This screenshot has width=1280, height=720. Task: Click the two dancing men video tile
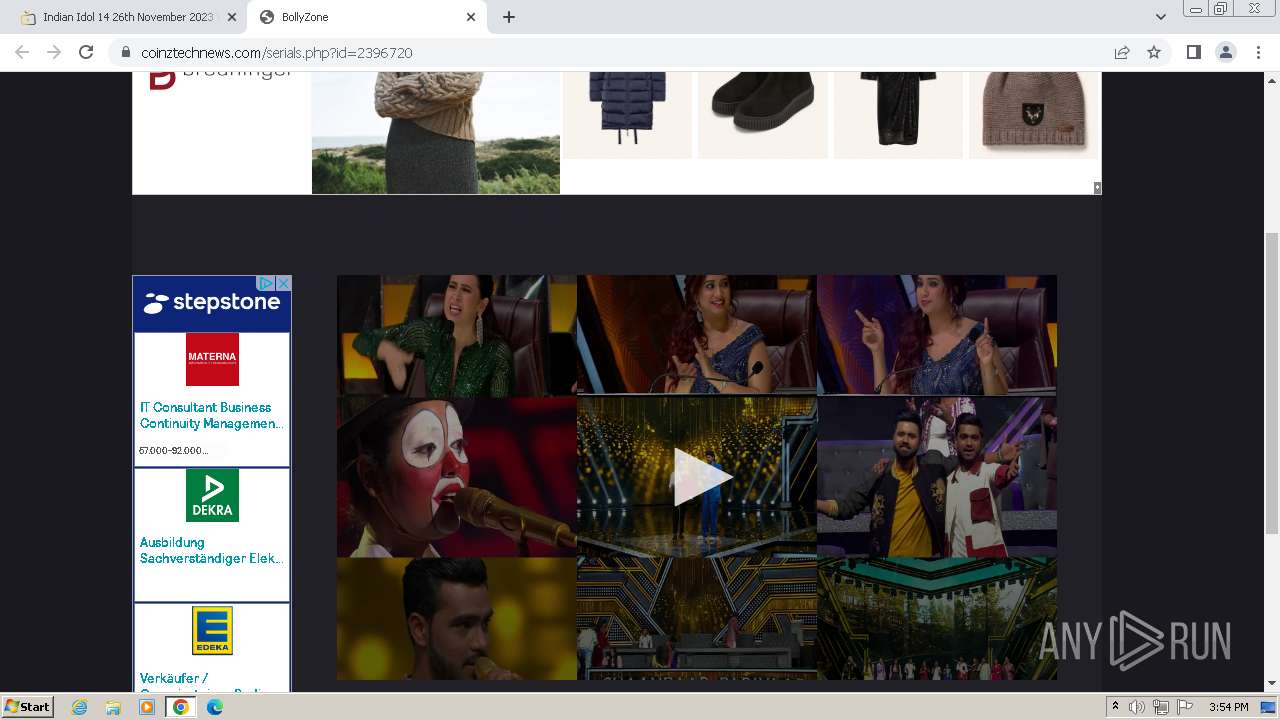937,477
